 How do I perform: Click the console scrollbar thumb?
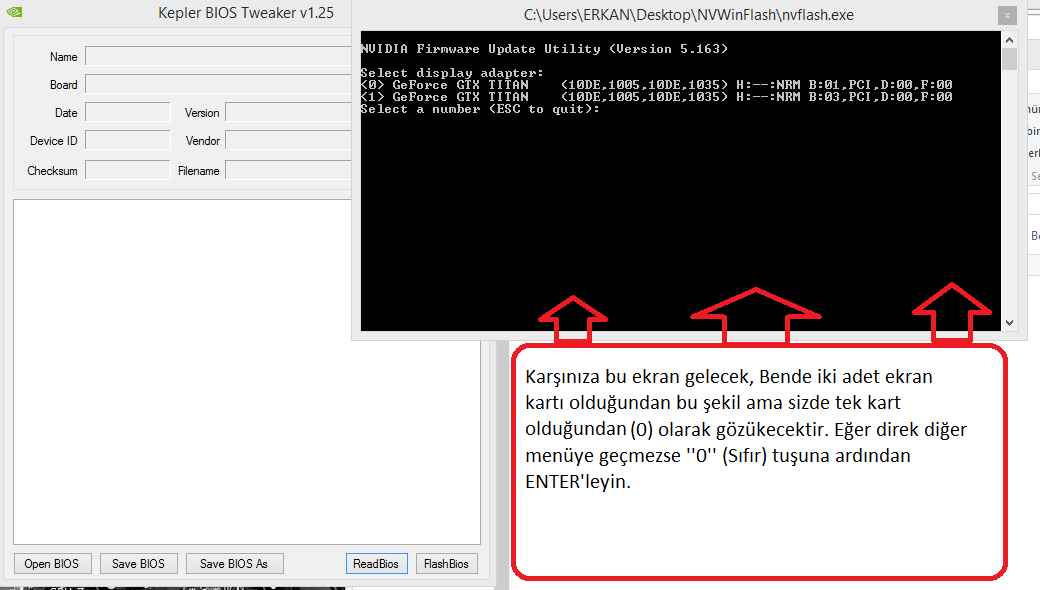point(1009,59)
